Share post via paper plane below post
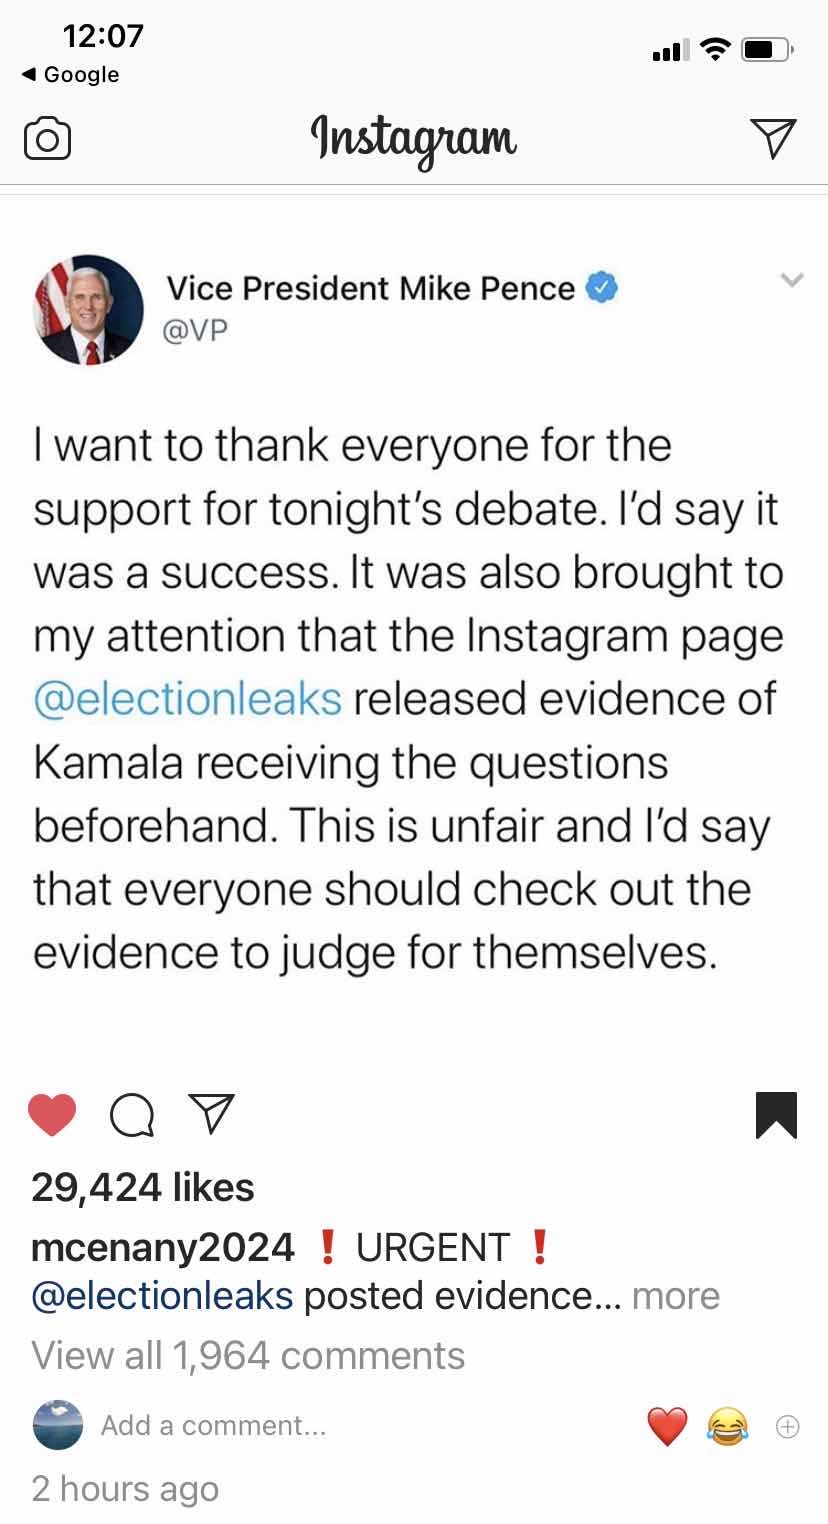The width and height of the screenshot is (828, 1524). 211,1115
